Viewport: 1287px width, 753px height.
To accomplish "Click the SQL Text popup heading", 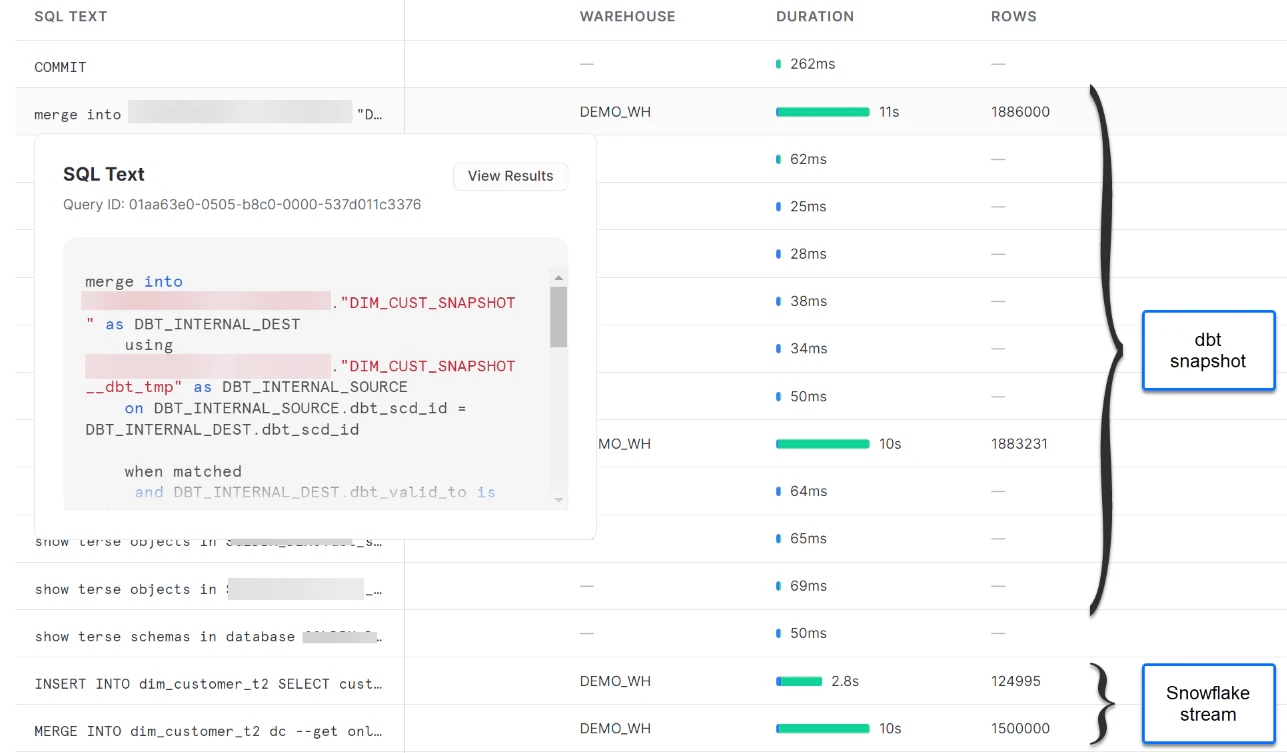I will click(104, 174).
